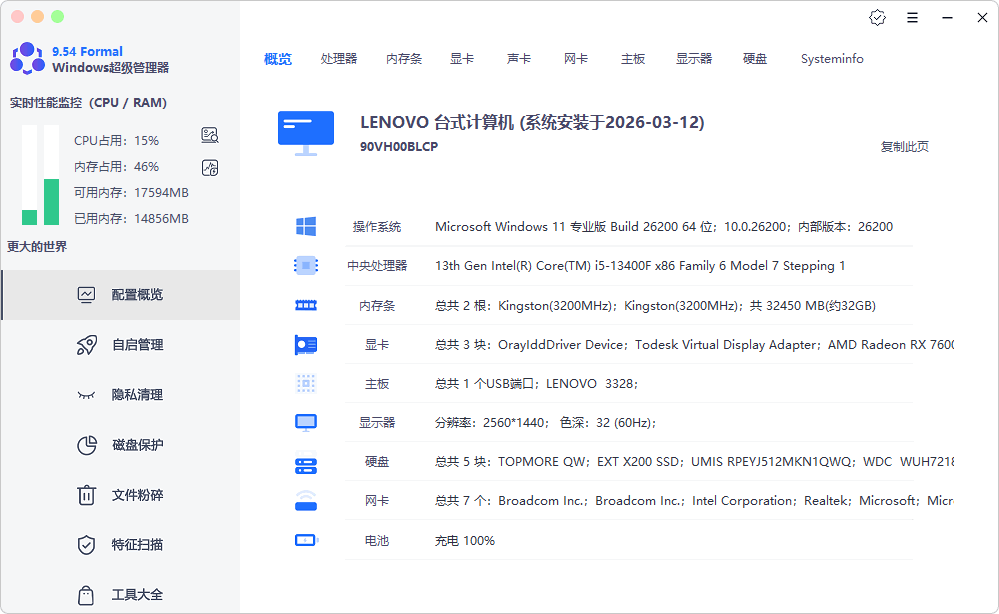Open the 显卡 tab
The height and width of the screenshot is (614, 999).
tap(462, 59)
